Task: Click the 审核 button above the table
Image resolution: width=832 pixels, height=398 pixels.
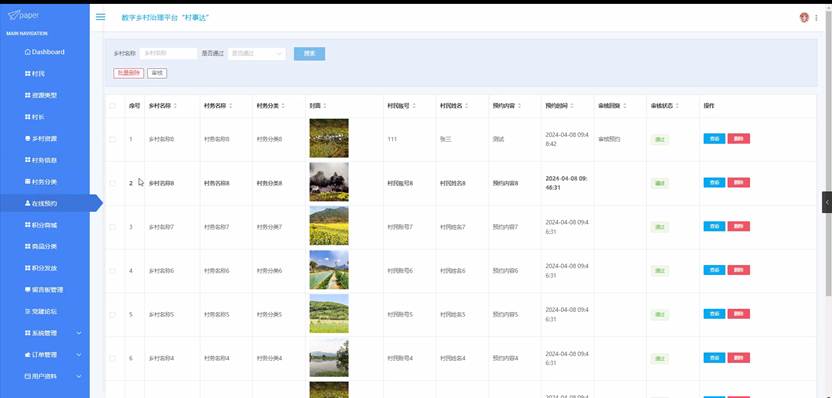Action: (157, 73)
